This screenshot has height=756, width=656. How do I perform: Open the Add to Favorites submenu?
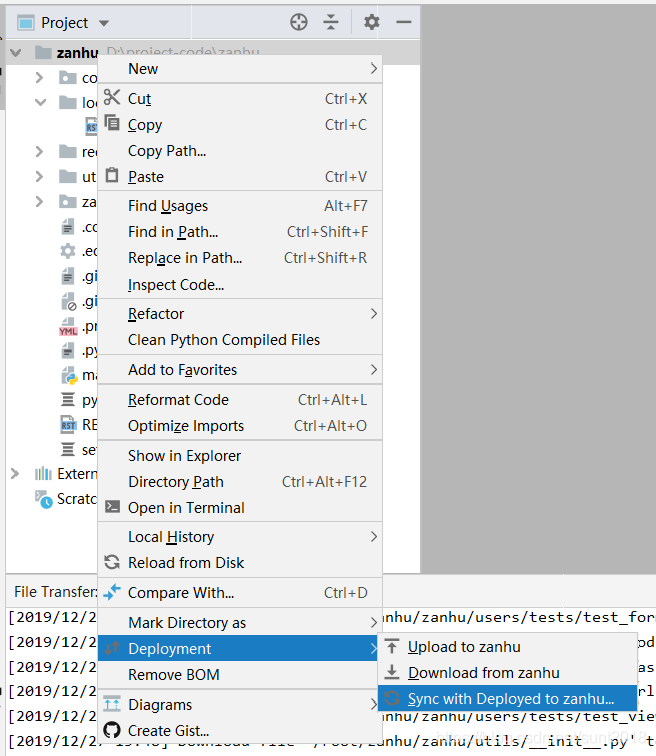click(240, 370)
